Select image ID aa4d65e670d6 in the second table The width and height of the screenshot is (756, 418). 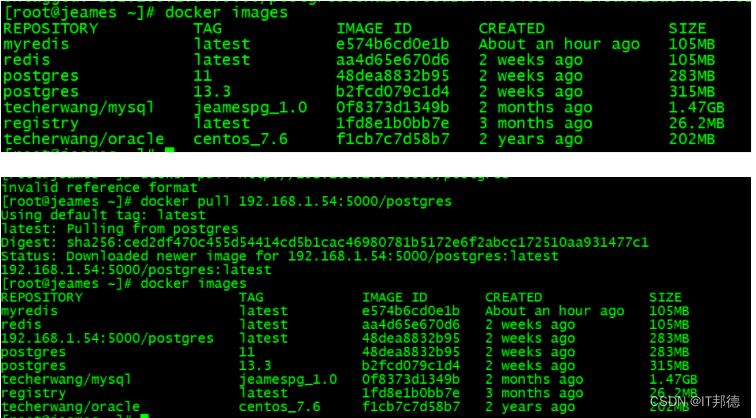(411, 325)
